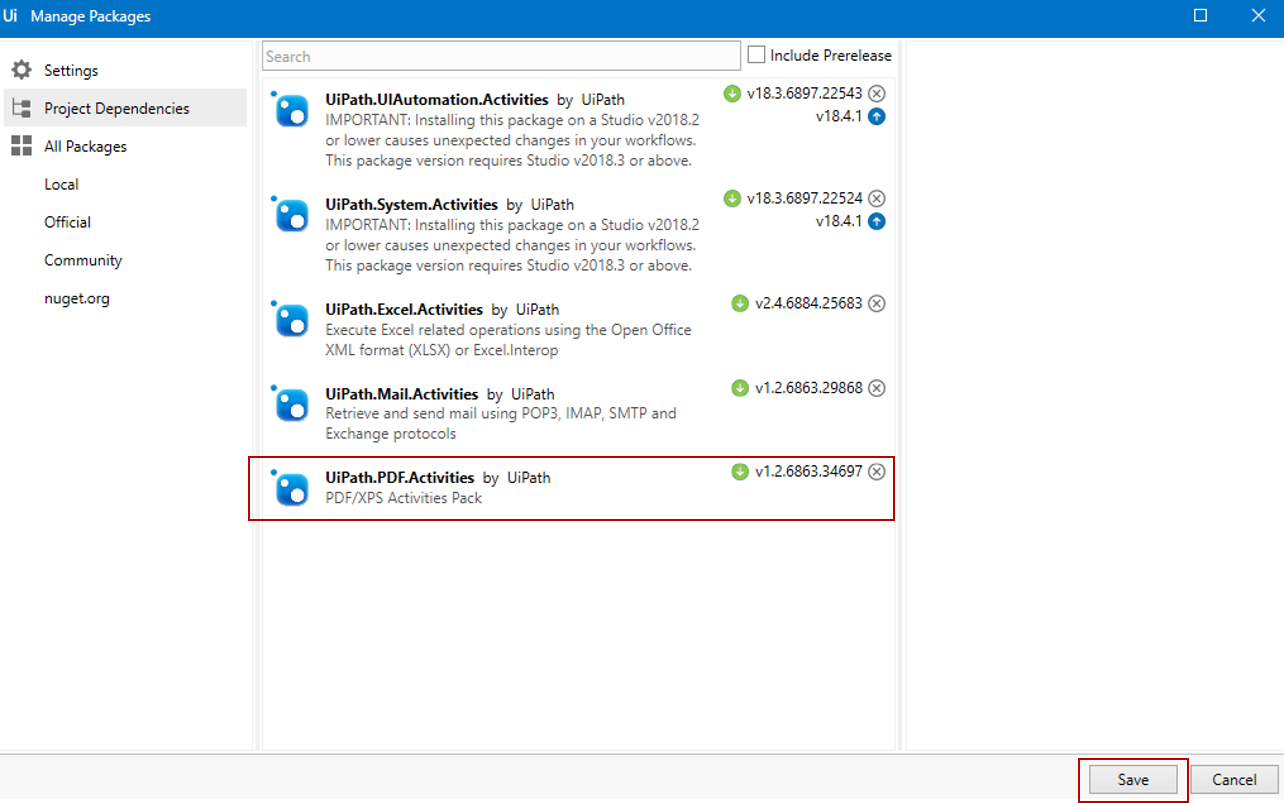
Task: Click the Cancel button
Action: [x=1234, y=780]
